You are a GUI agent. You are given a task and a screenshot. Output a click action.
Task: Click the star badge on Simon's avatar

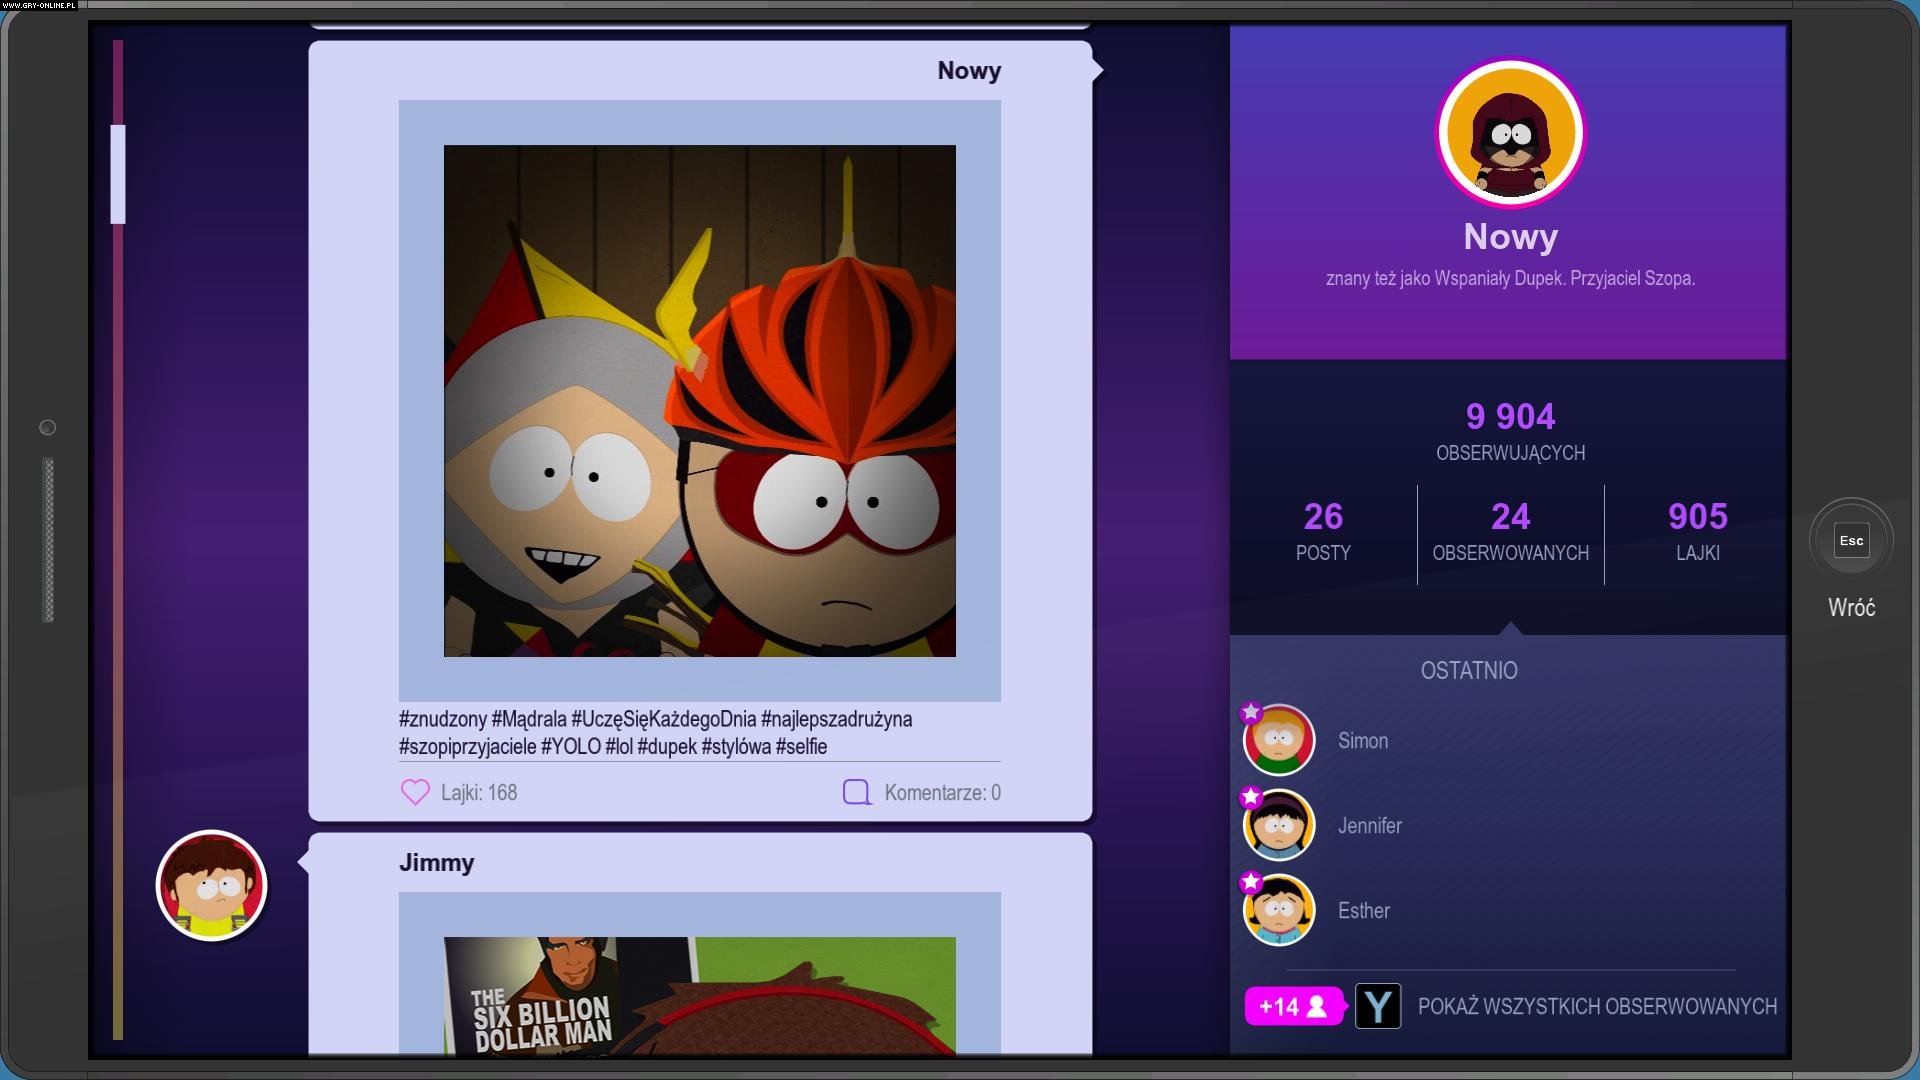1251,712
